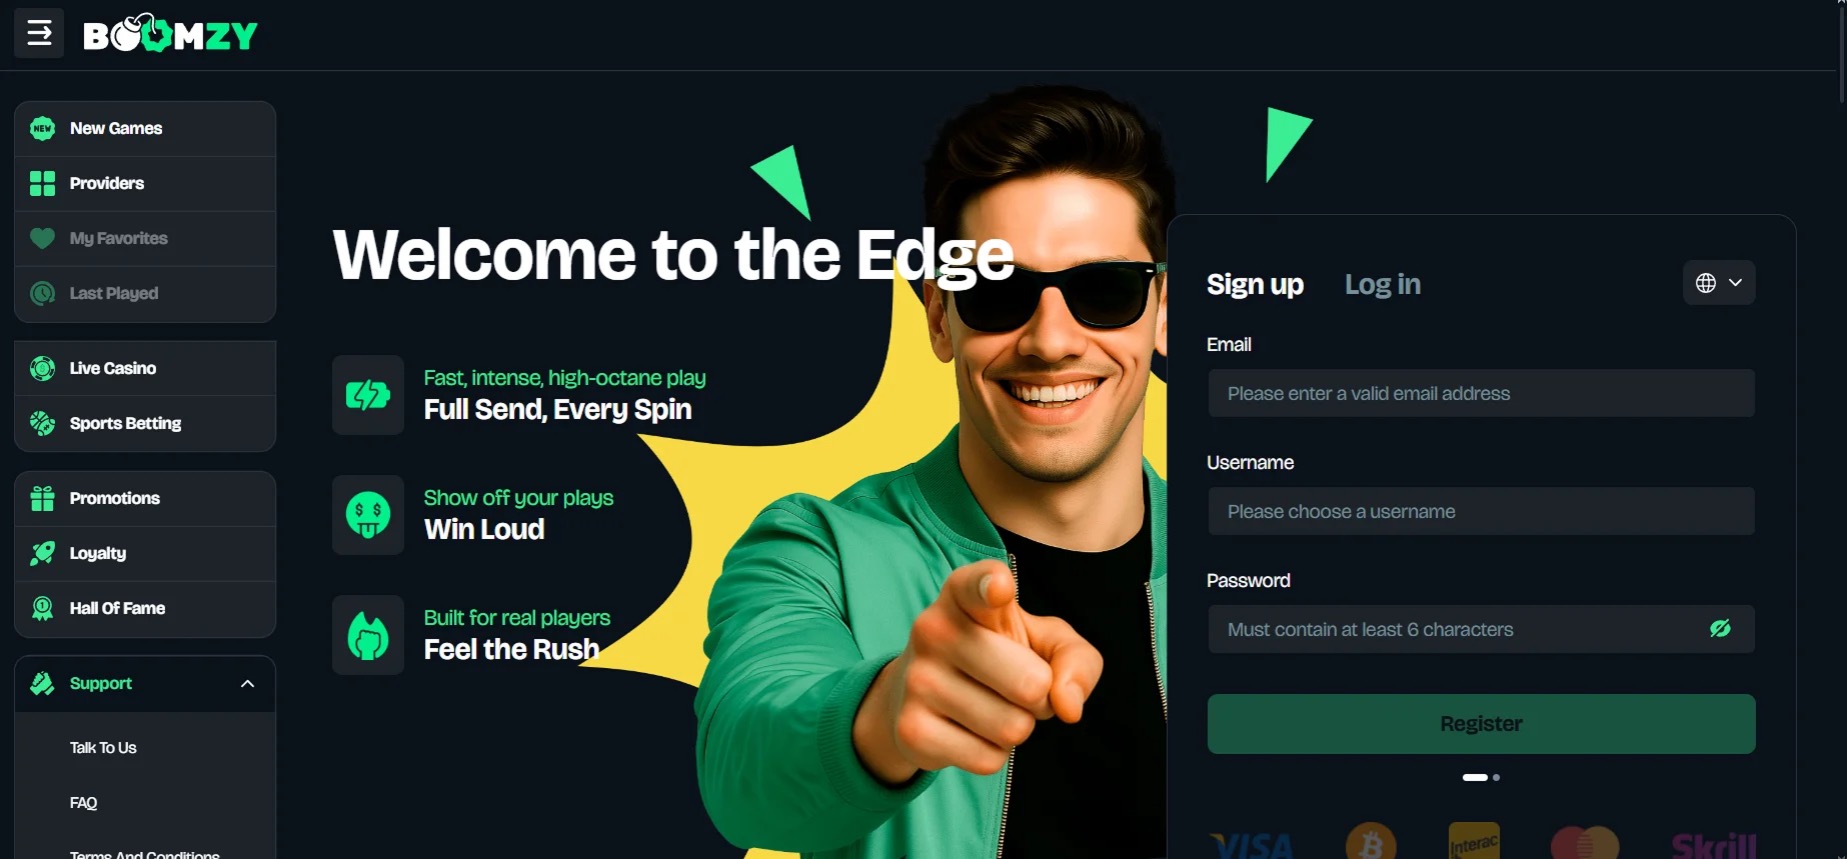Screen dimensions: 1847x859
Task: Click the Boomzy logo
Action: [170, 34]
